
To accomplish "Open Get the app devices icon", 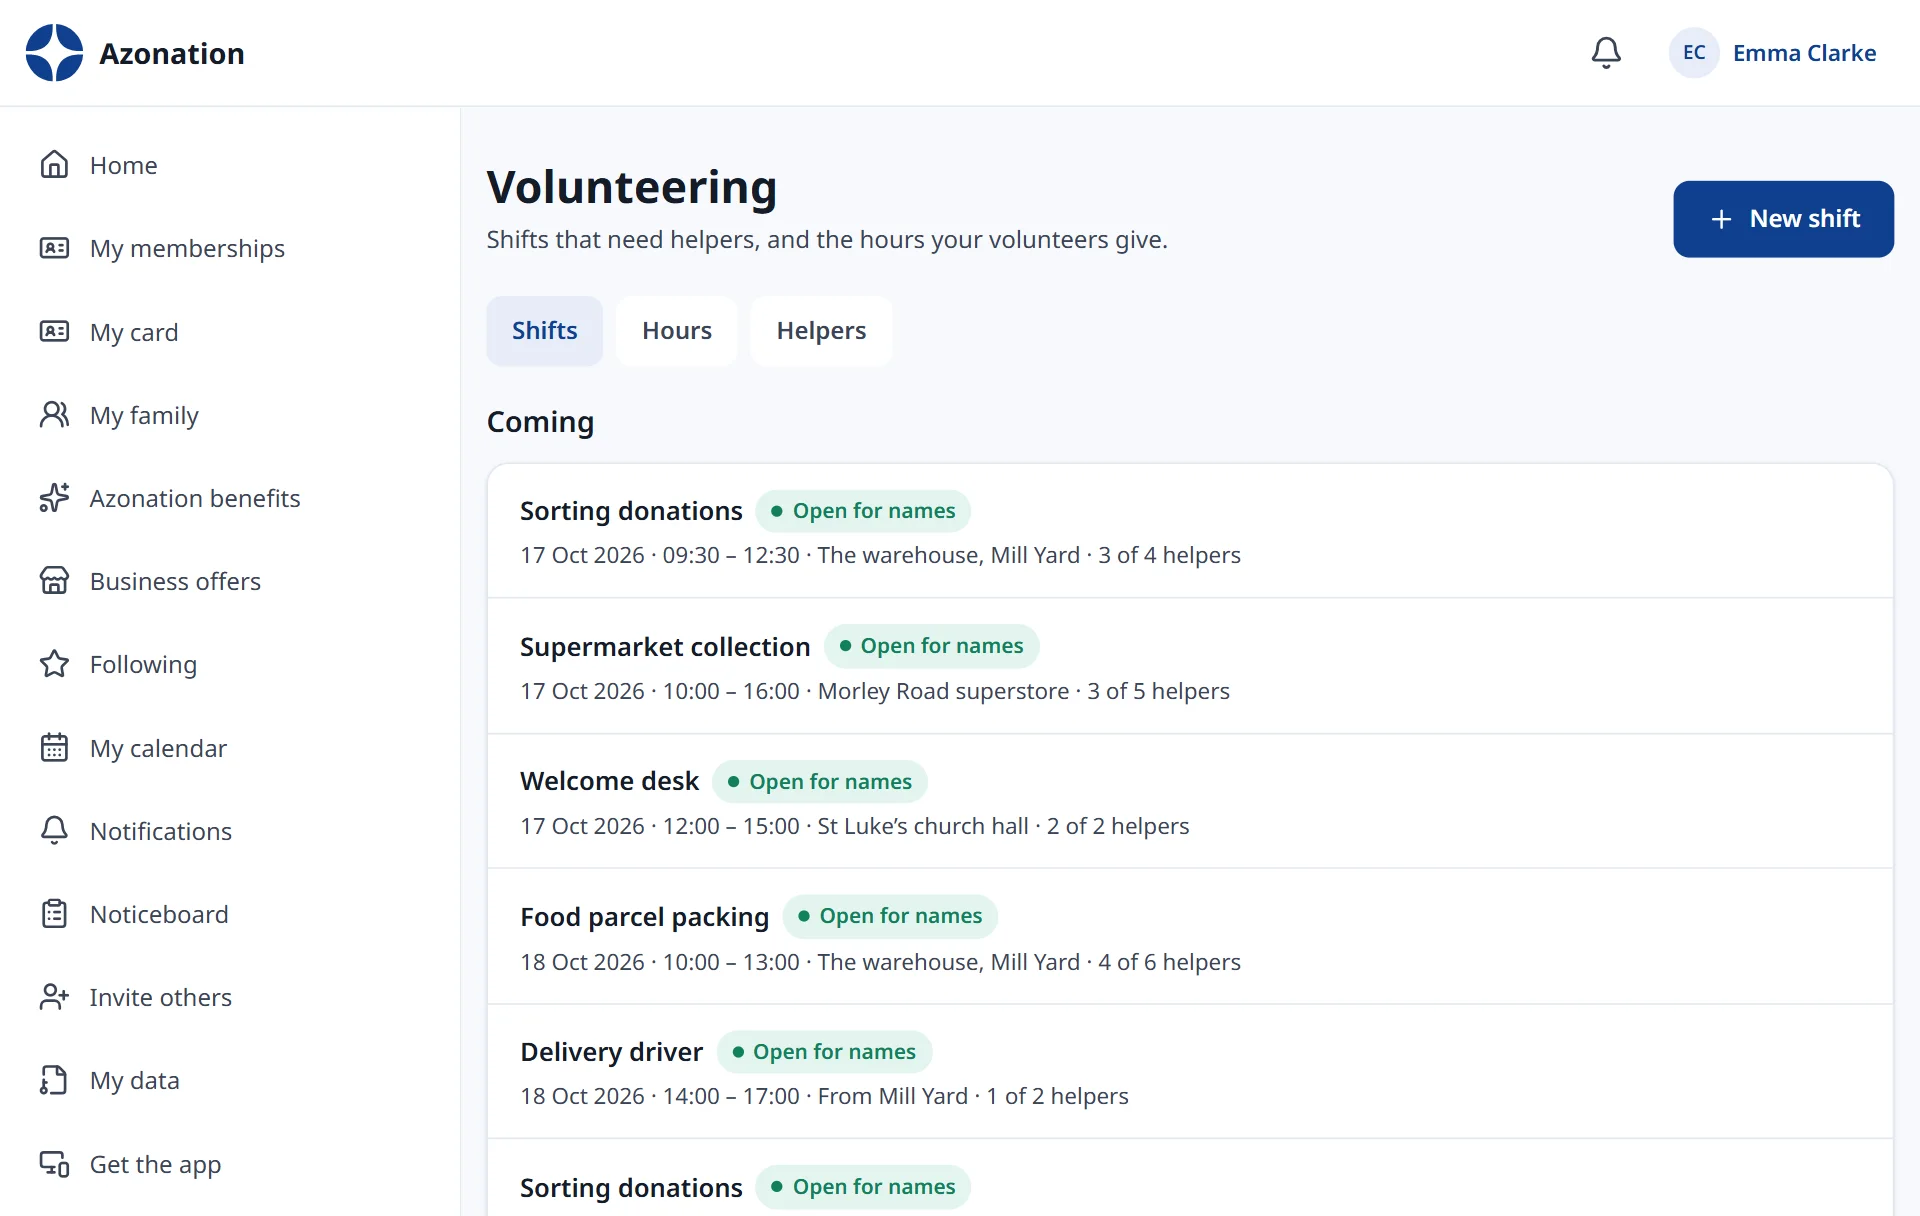I will coord(54,1163).
